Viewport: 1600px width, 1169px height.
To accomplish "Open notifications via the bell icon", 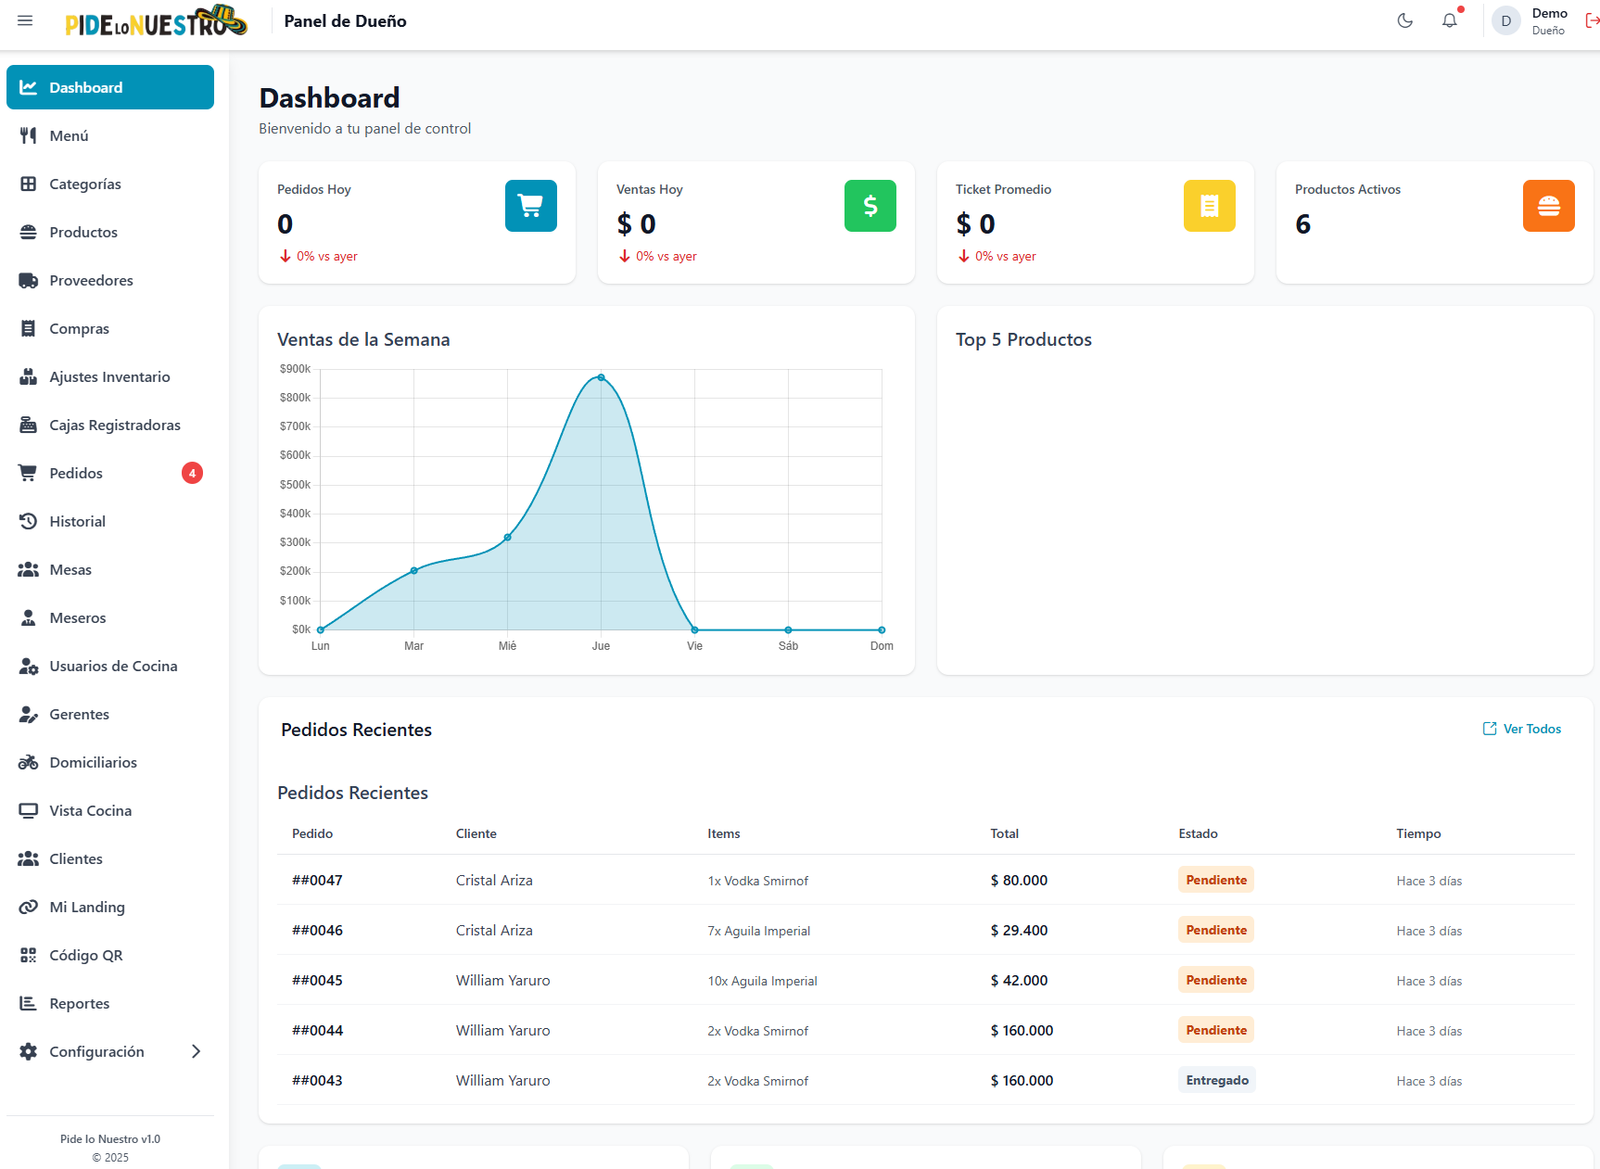I will [x=1449, y=20].
